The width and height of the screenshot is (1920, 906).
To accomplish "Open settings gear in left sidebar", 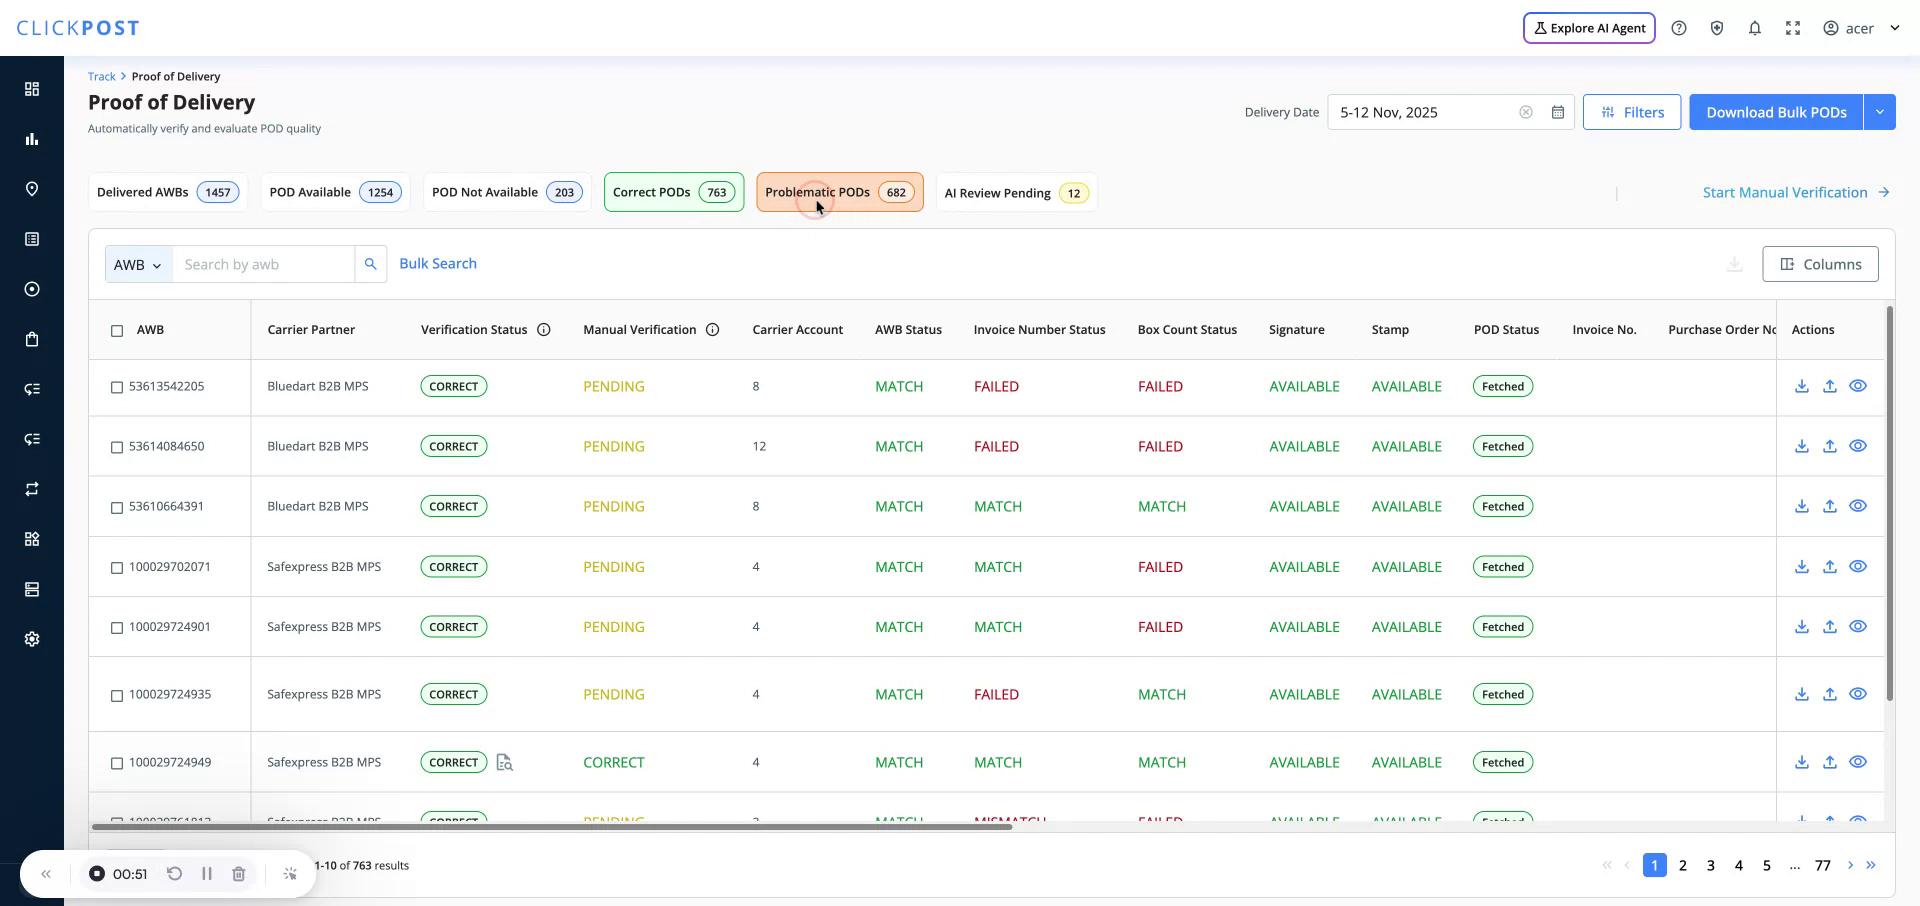I will point(32,639).
